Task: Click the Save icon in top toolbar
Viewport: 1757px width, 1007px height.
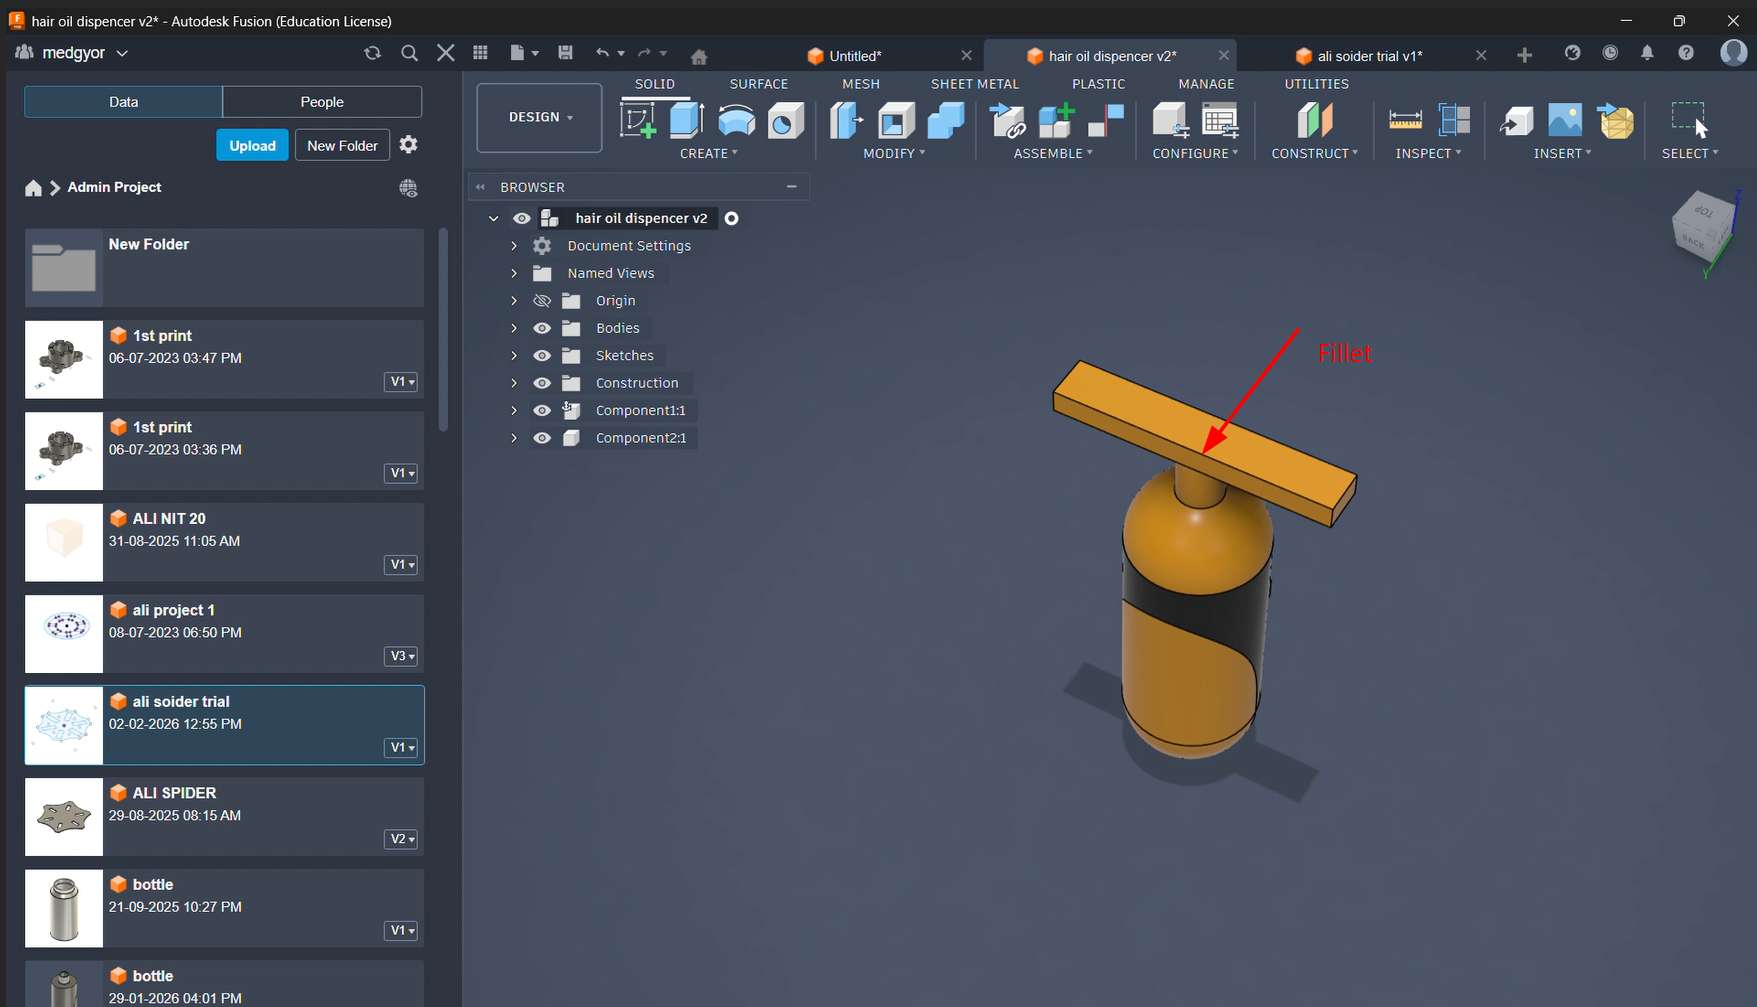Action: click(566, 53)
